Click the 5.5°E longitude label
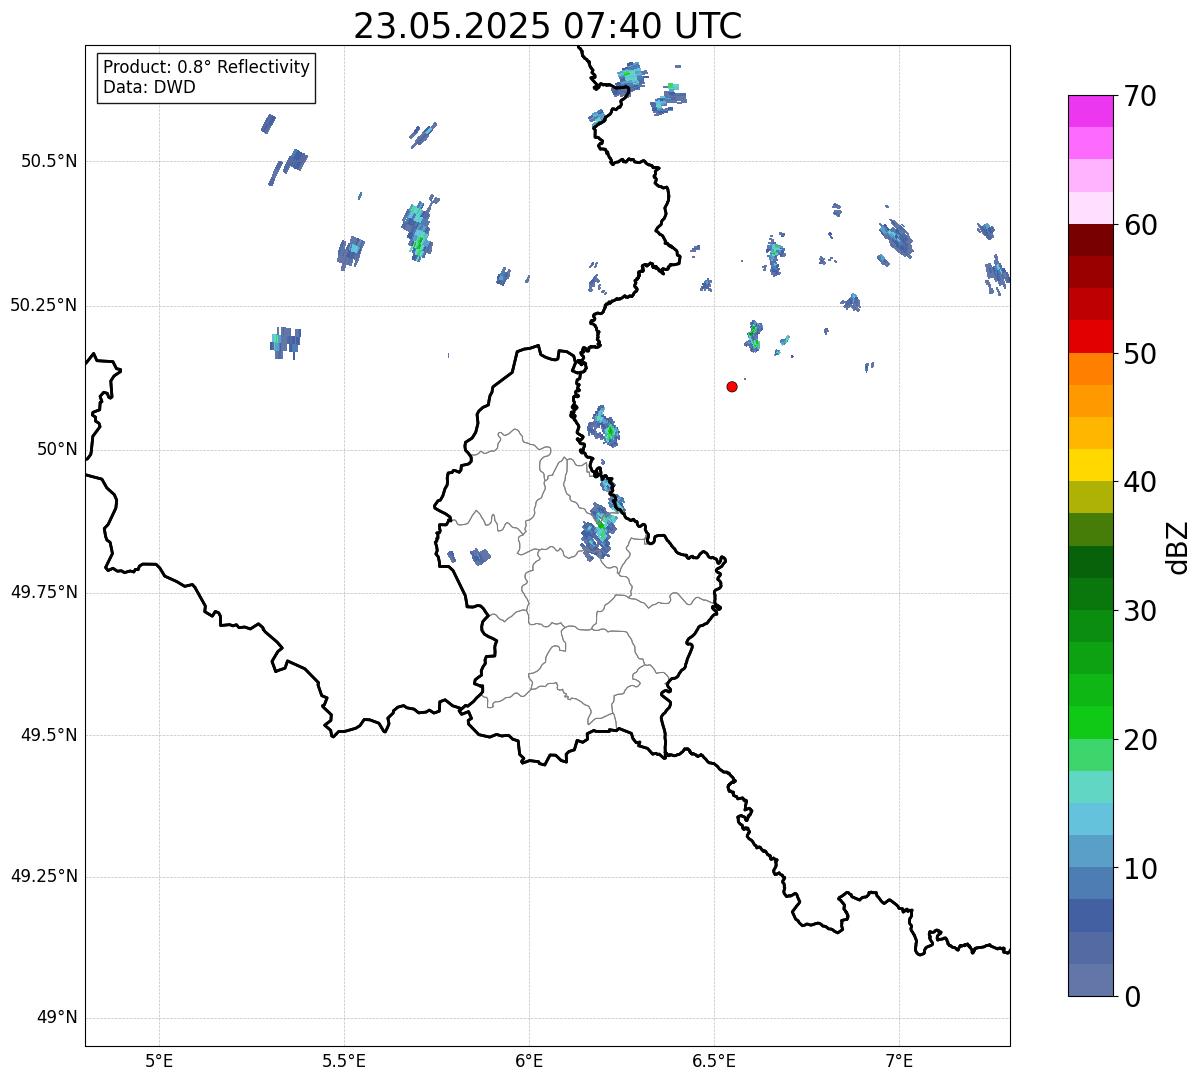This screenshot has width=1202, height=1081. tap(344, 1060)
